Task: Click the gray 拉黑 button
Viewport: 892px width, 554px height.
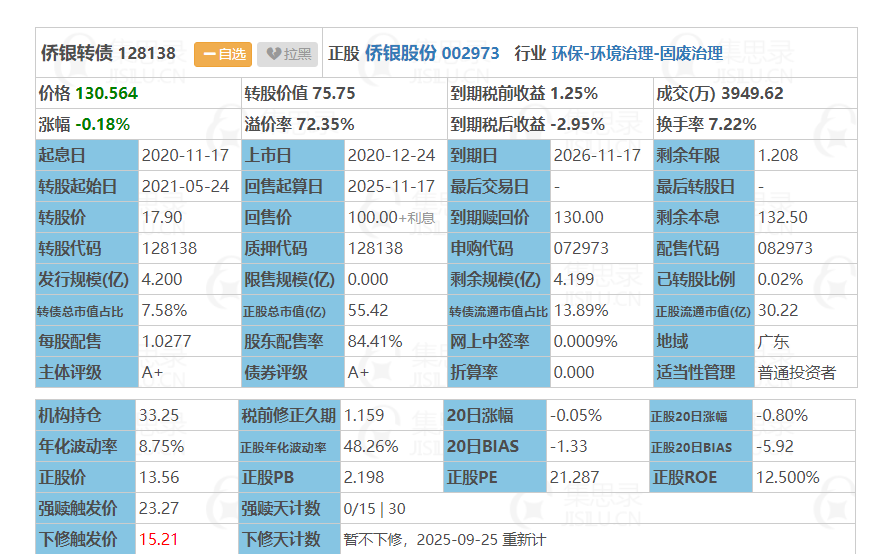Action: (287, 54)
